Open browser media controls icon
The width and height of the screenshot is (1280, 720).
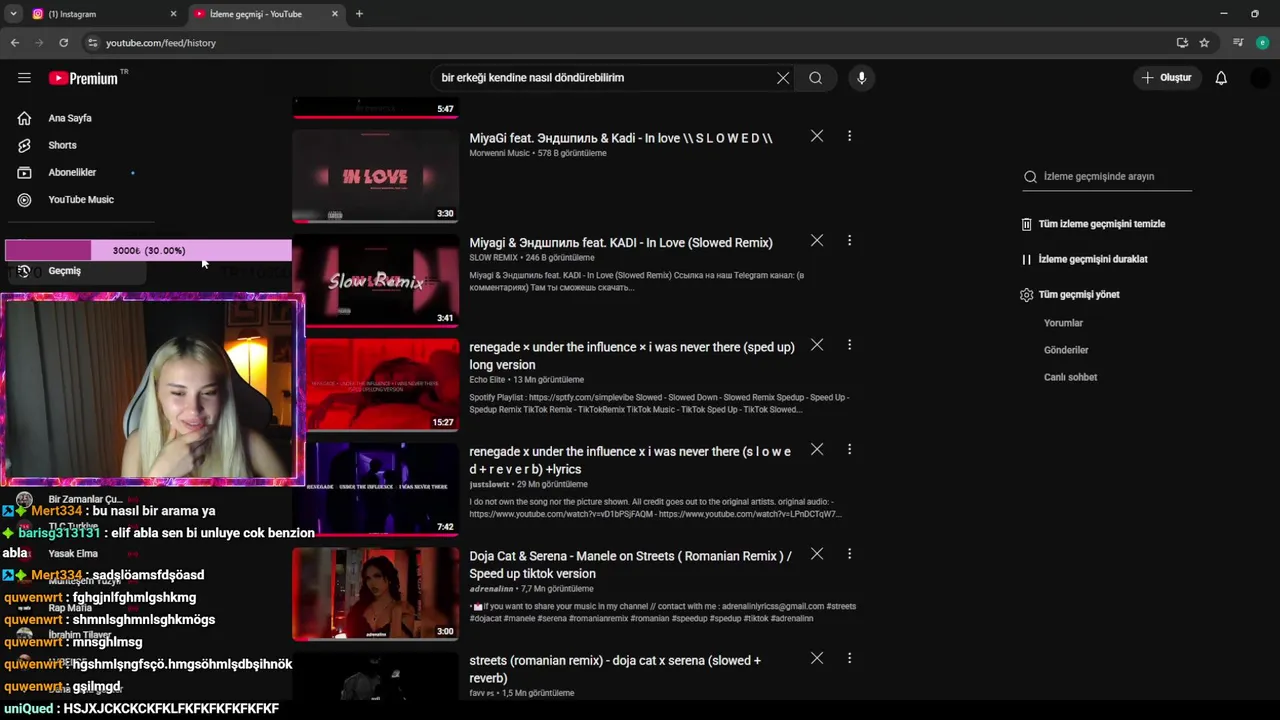coord(1238,43)
